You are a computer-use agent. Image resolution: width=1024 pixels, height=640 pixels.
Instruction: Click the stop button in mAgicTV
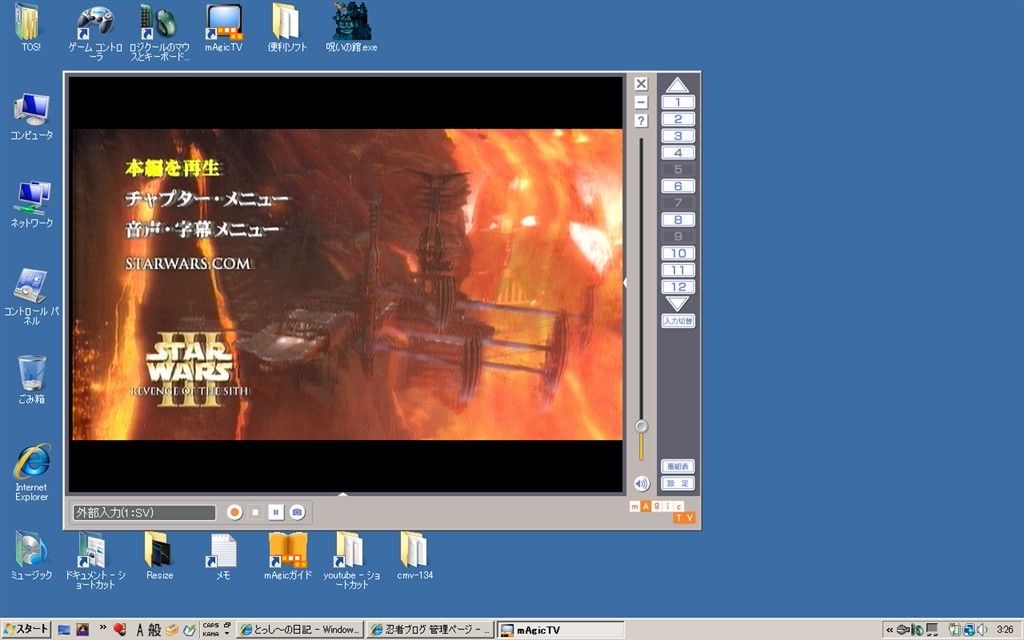255,513
